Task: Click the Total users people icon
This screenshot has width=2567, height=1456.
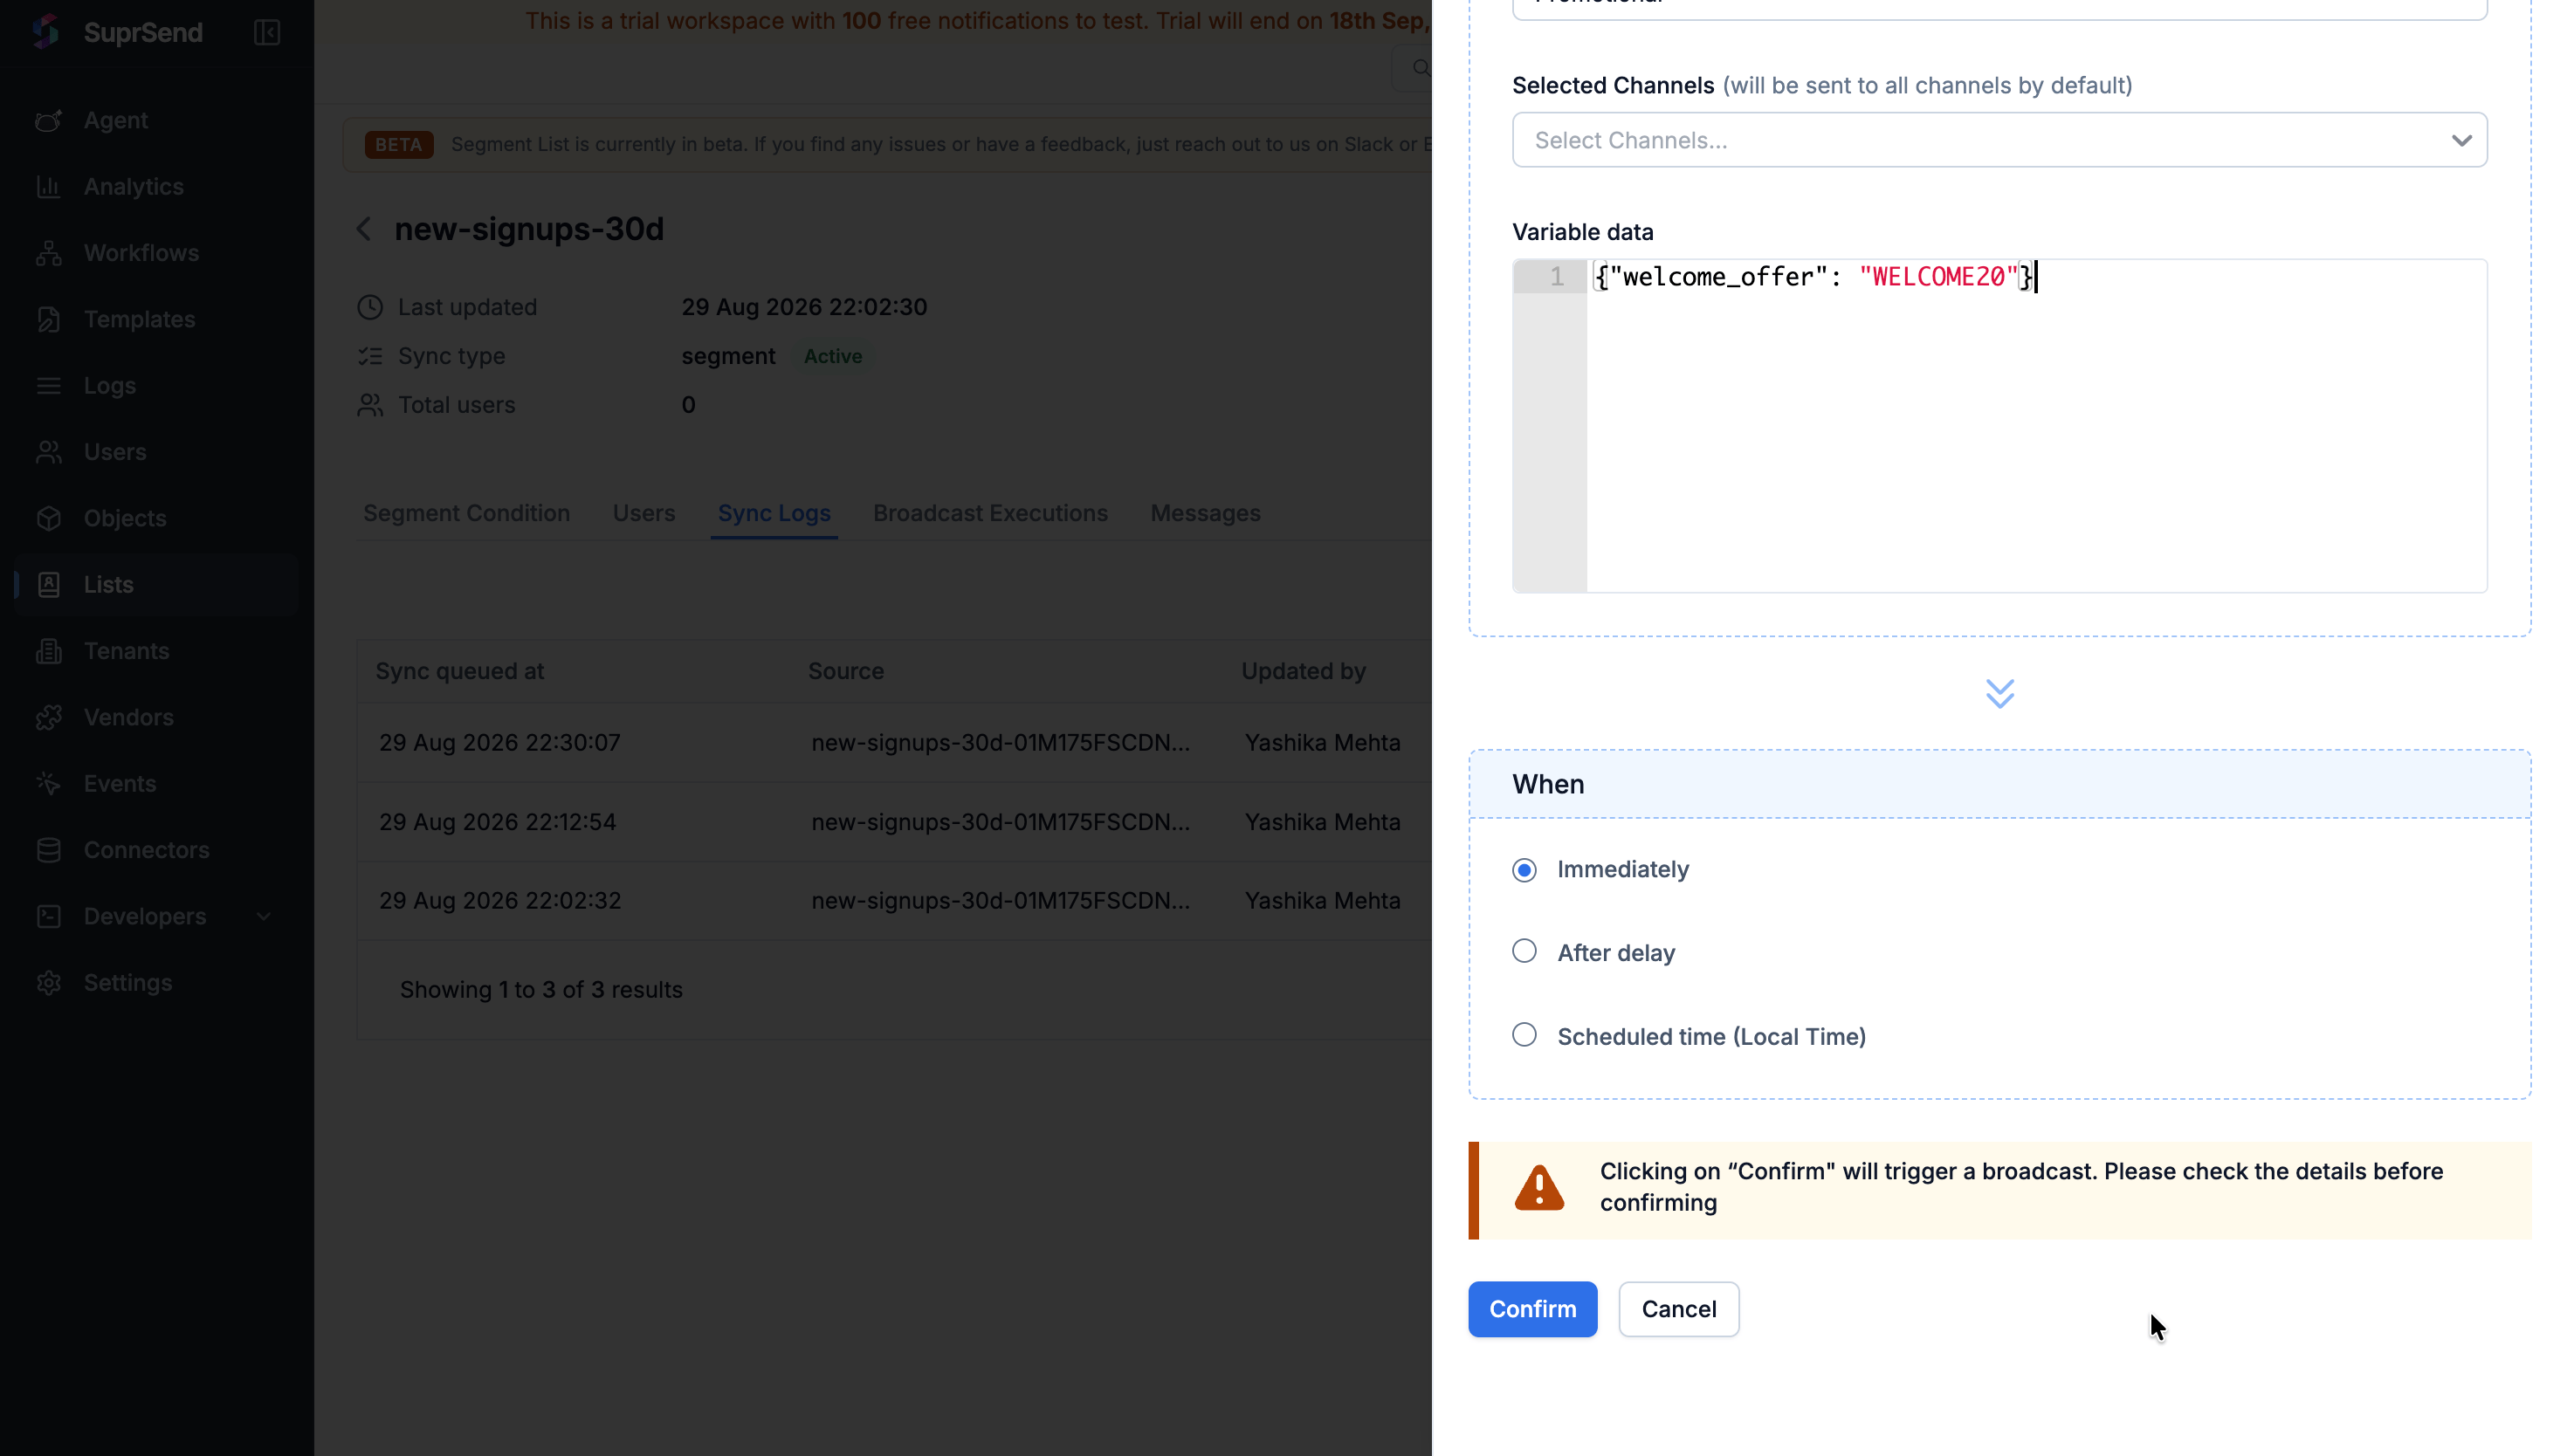Action: pyautogui.click(x=370, y=405)
